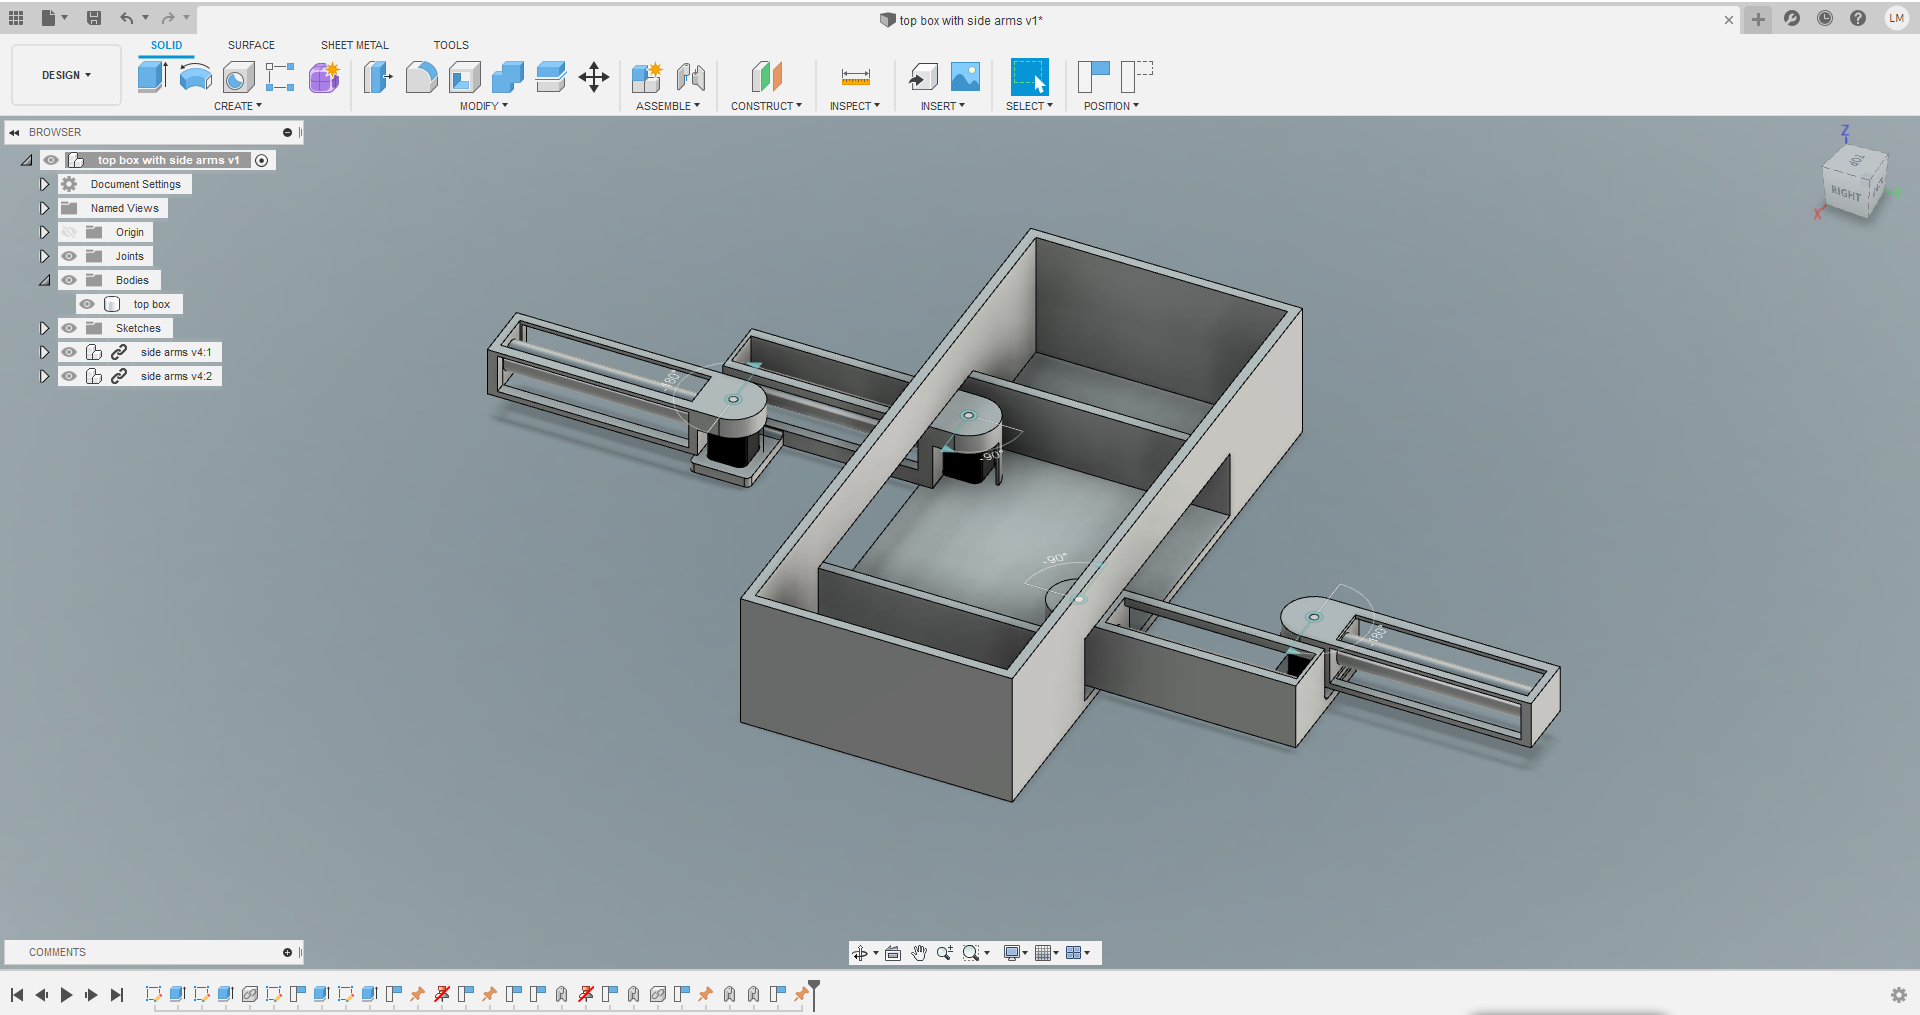Select the Pan hand tool

click(x=919, y=953)
